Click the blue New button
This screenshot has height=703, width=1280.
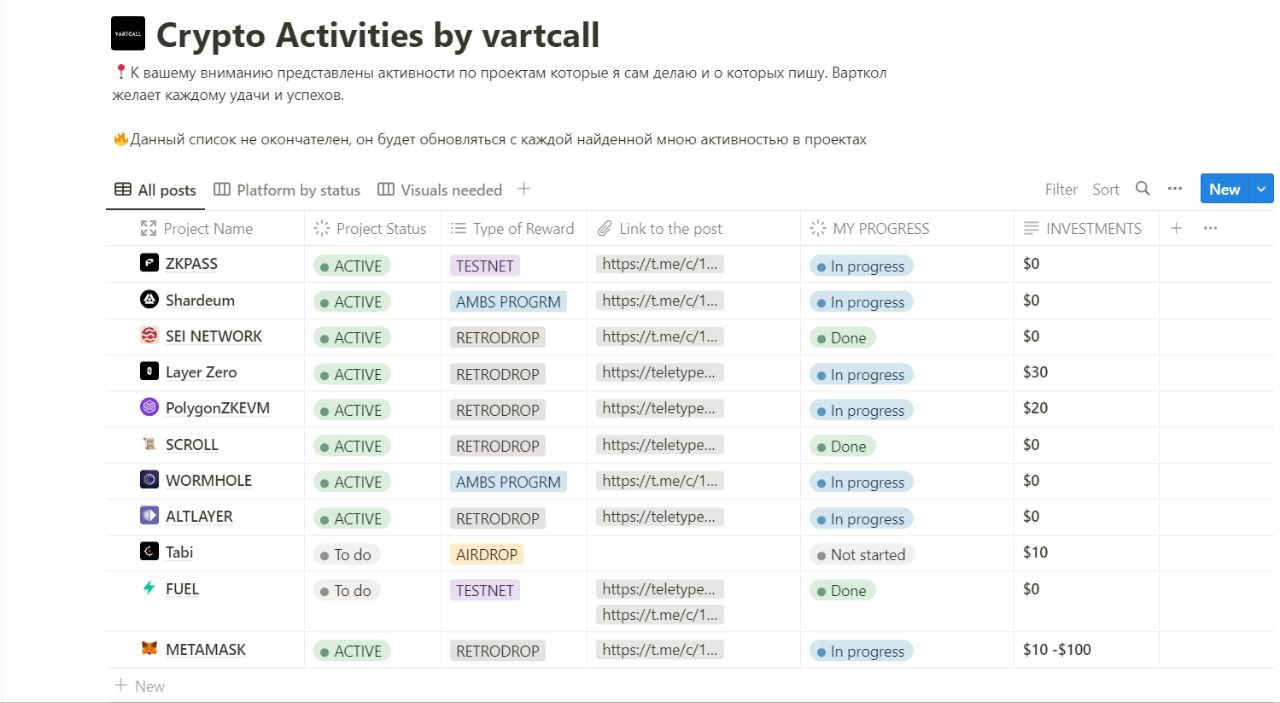[1224, 189]
